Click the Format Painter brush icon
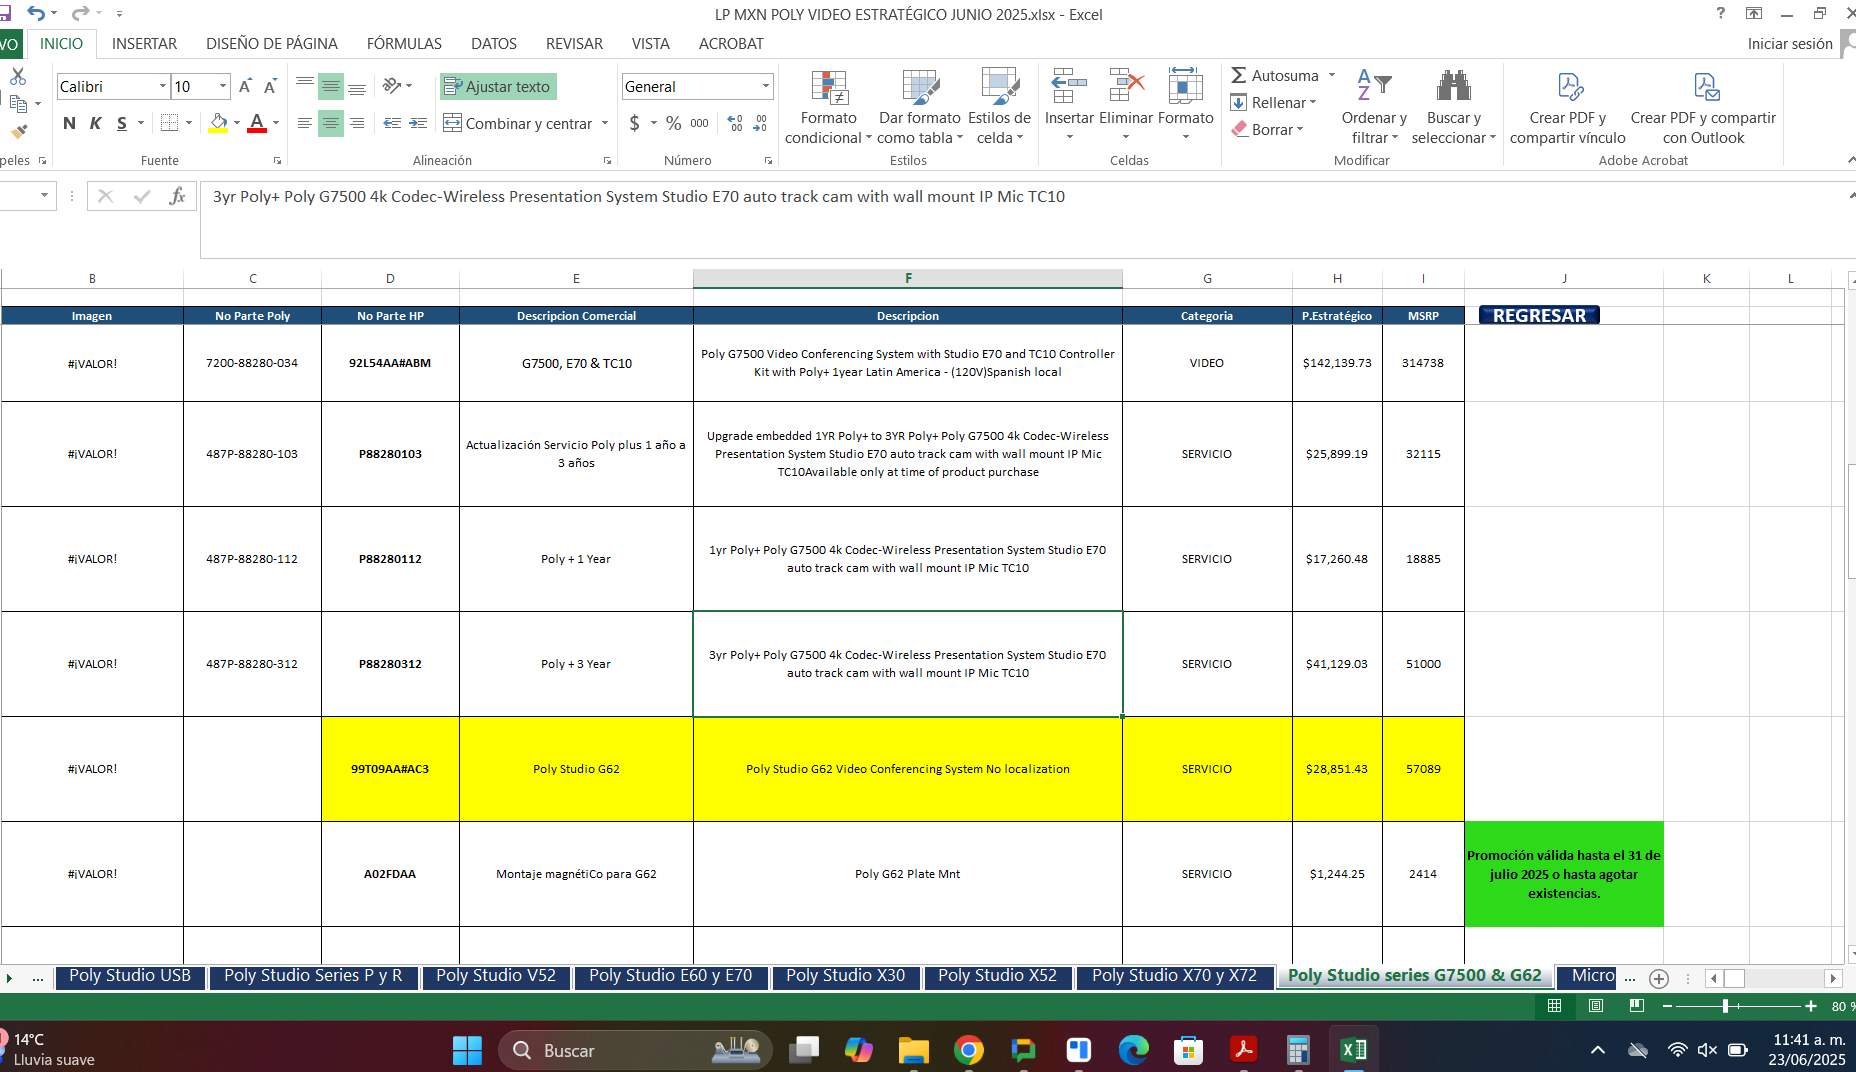The width and height of the screenshot is (1856, 1072). (x=18, y=131)
